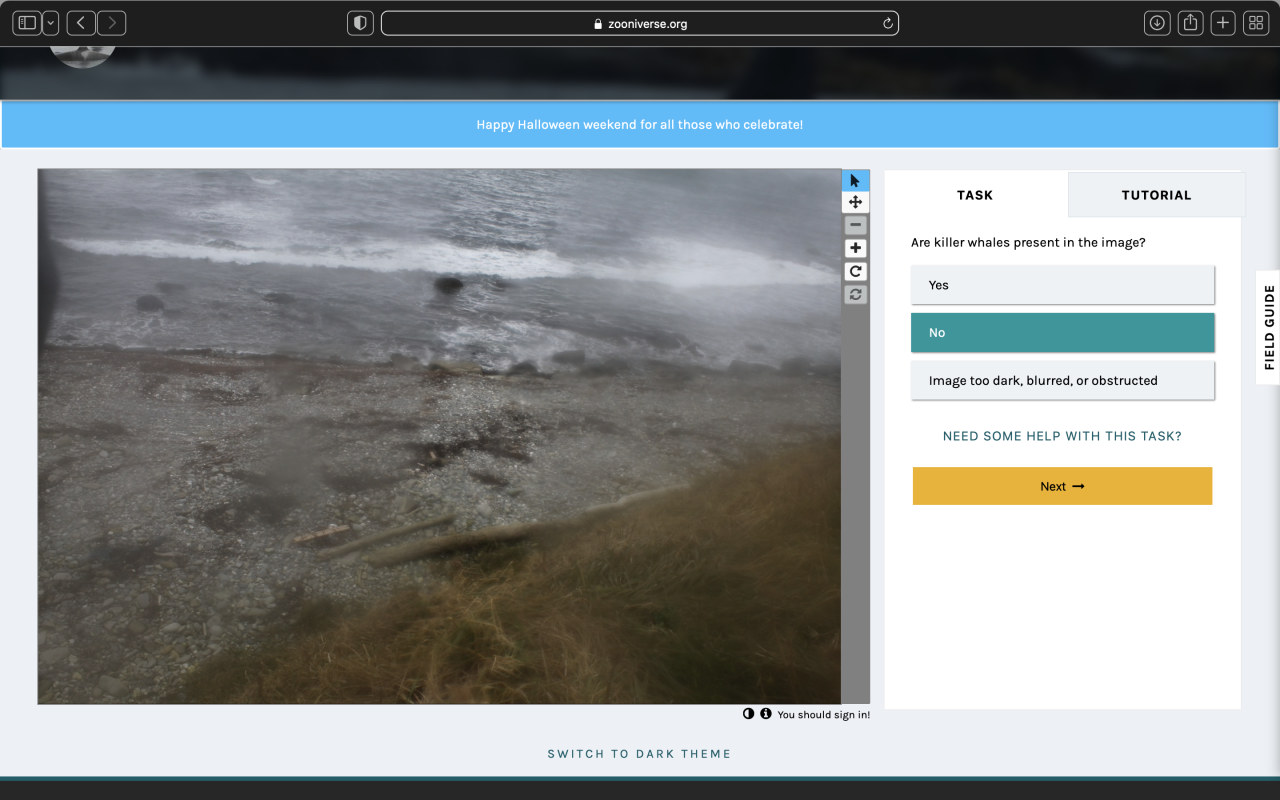This screenshot has width=1280, height=800.
Task: Answer Yes for killer whales present
Action: coord(1062,285)
